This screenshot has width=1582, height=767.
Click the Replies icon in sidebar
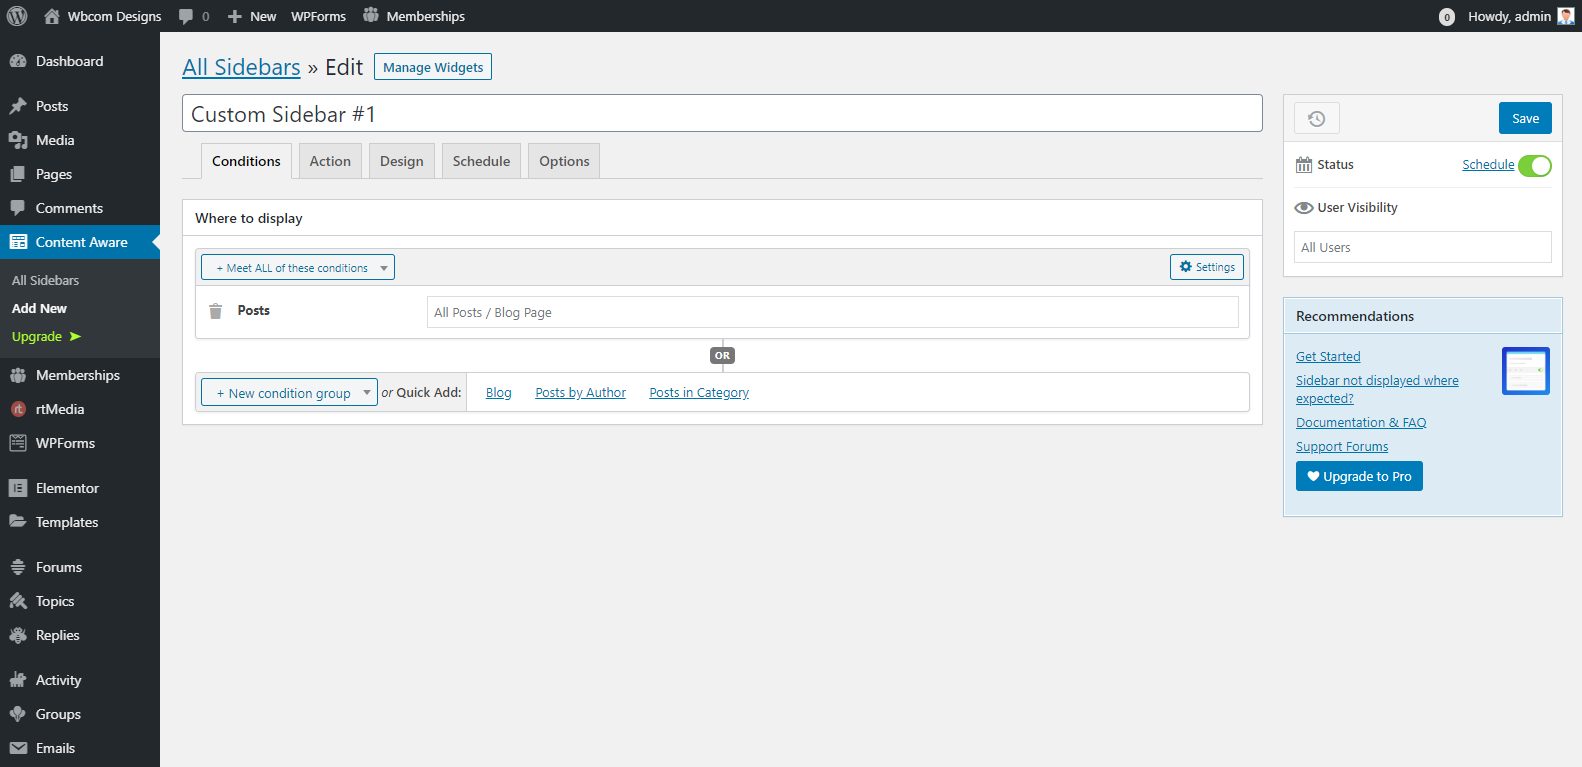coord(18,635)
